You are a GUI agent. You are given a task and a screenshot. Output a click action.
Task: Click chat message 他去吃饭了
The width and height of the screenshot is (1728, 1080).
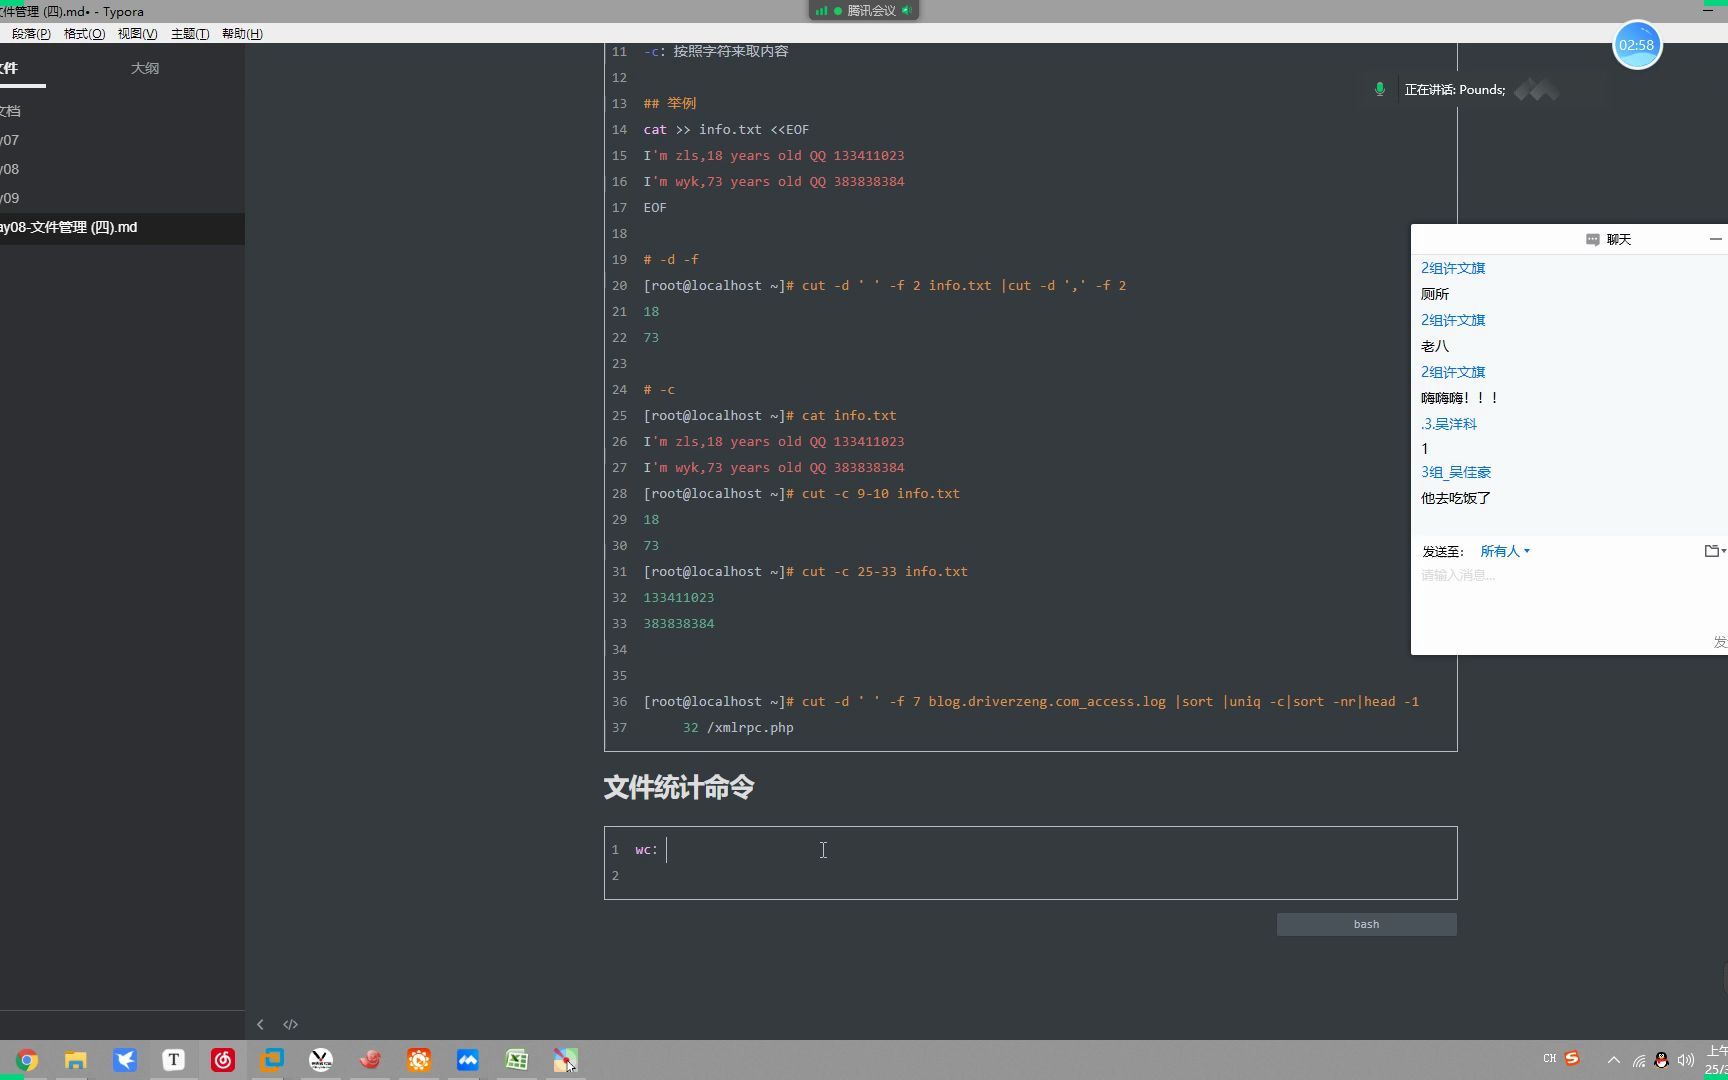[1456, 498]
